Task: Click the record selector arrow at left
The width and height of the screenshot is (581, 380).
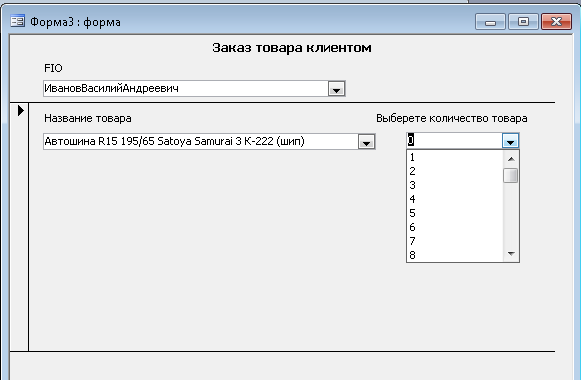Action: pos(20,110)
